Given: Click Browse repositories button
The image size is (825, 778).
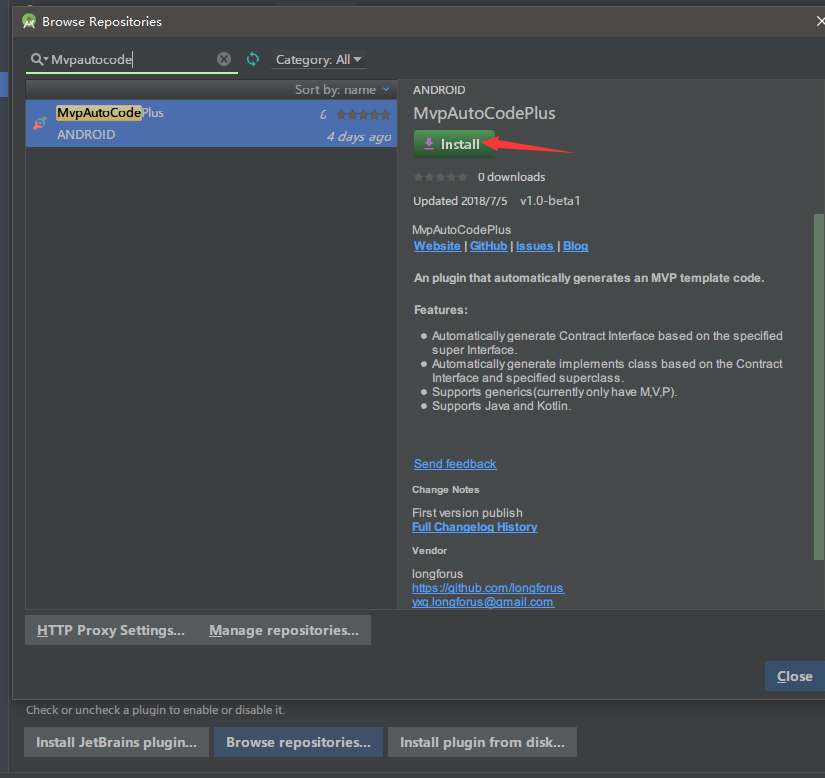Looking at the screenshot, I should tap(298, 742).
